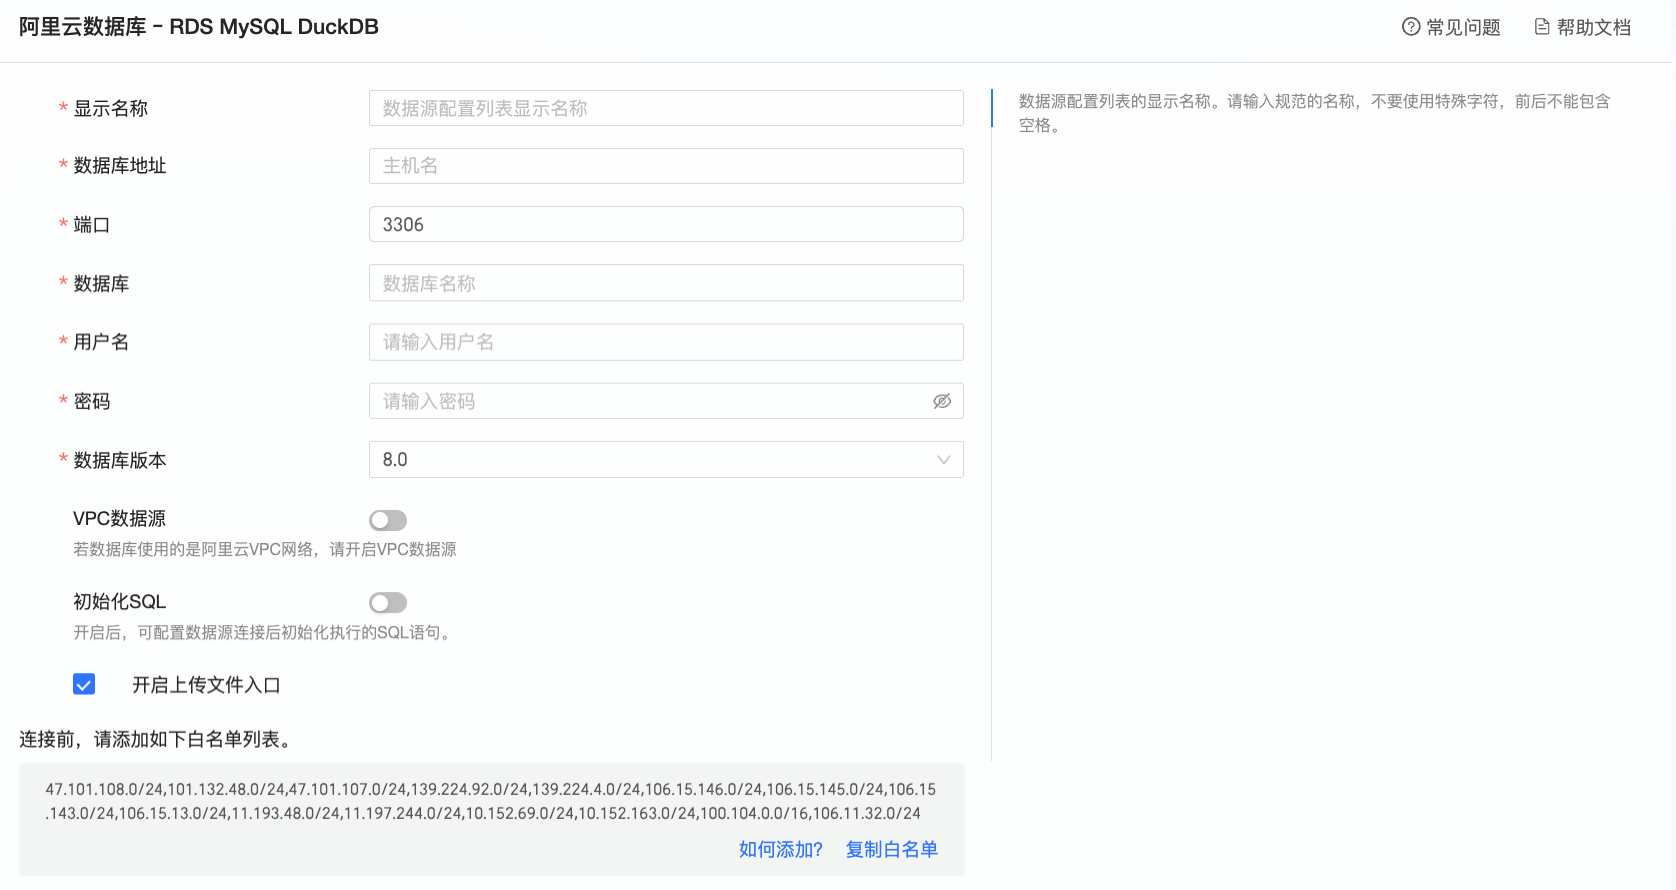Click into the 数据库地址 hostname field
The width and height of the screenshot is (1676, 890).
point(666,166)
